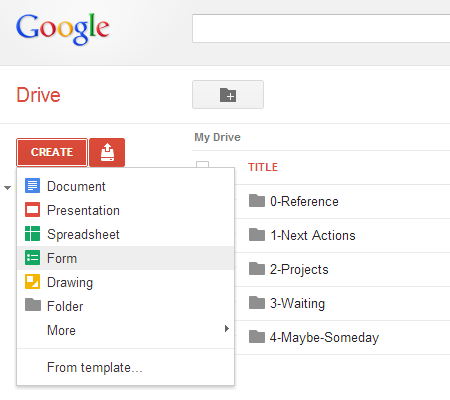Collapse the sidebar tree arrow

pos(7,188)
